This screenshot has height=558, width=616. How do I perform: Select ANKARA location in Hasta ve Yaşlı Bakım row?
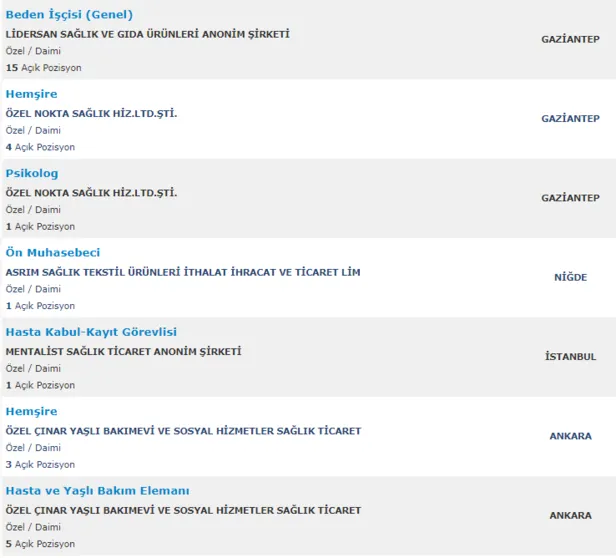pos(570,516)
